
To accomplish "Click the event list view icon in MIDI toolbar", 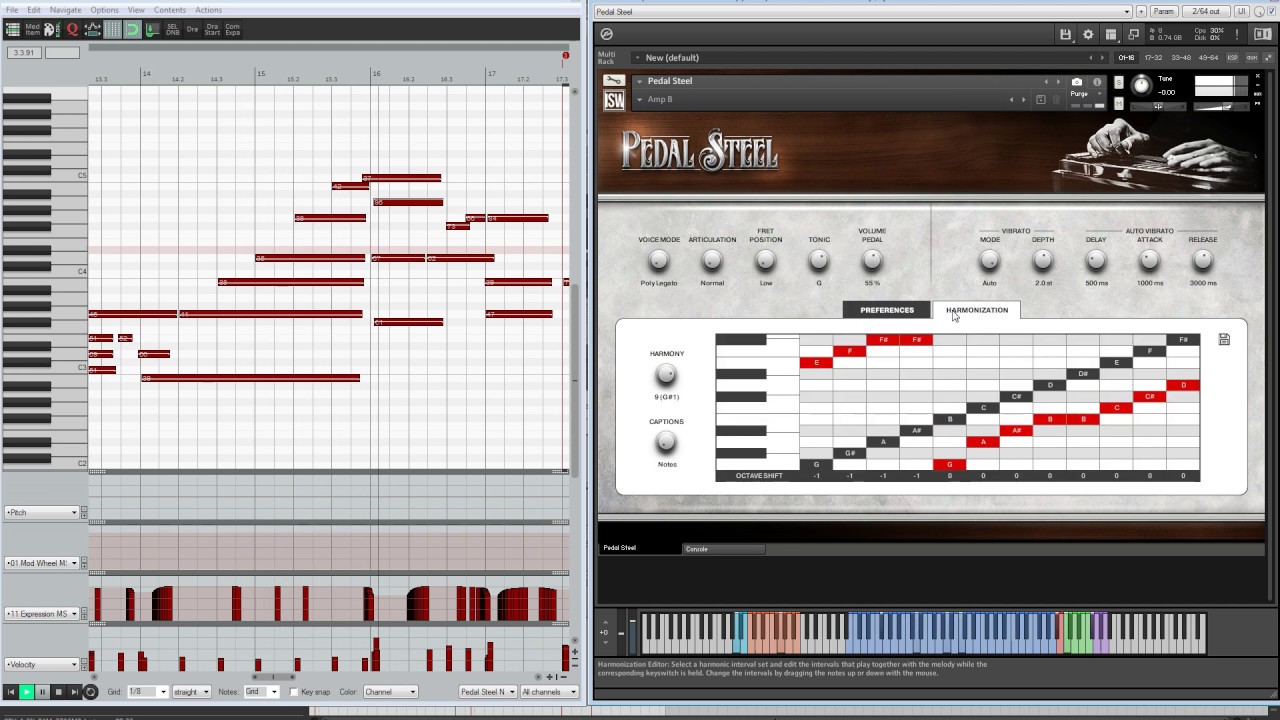I will click(x=13, y=30).
